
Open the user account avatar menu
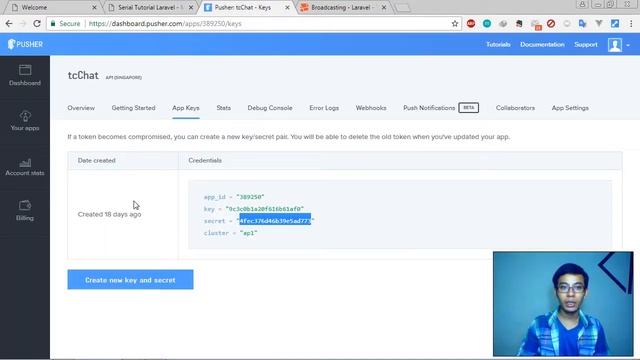point(618,44)
